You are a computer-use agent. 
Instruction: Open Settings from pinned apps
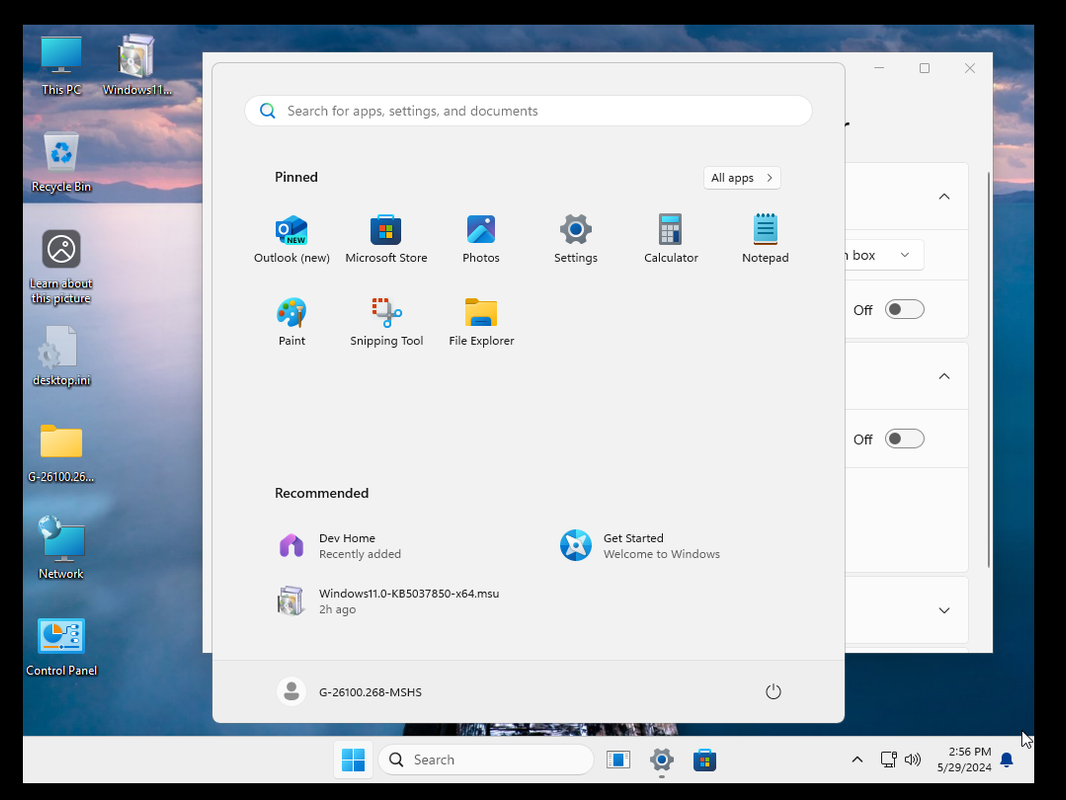click(576, 239)
